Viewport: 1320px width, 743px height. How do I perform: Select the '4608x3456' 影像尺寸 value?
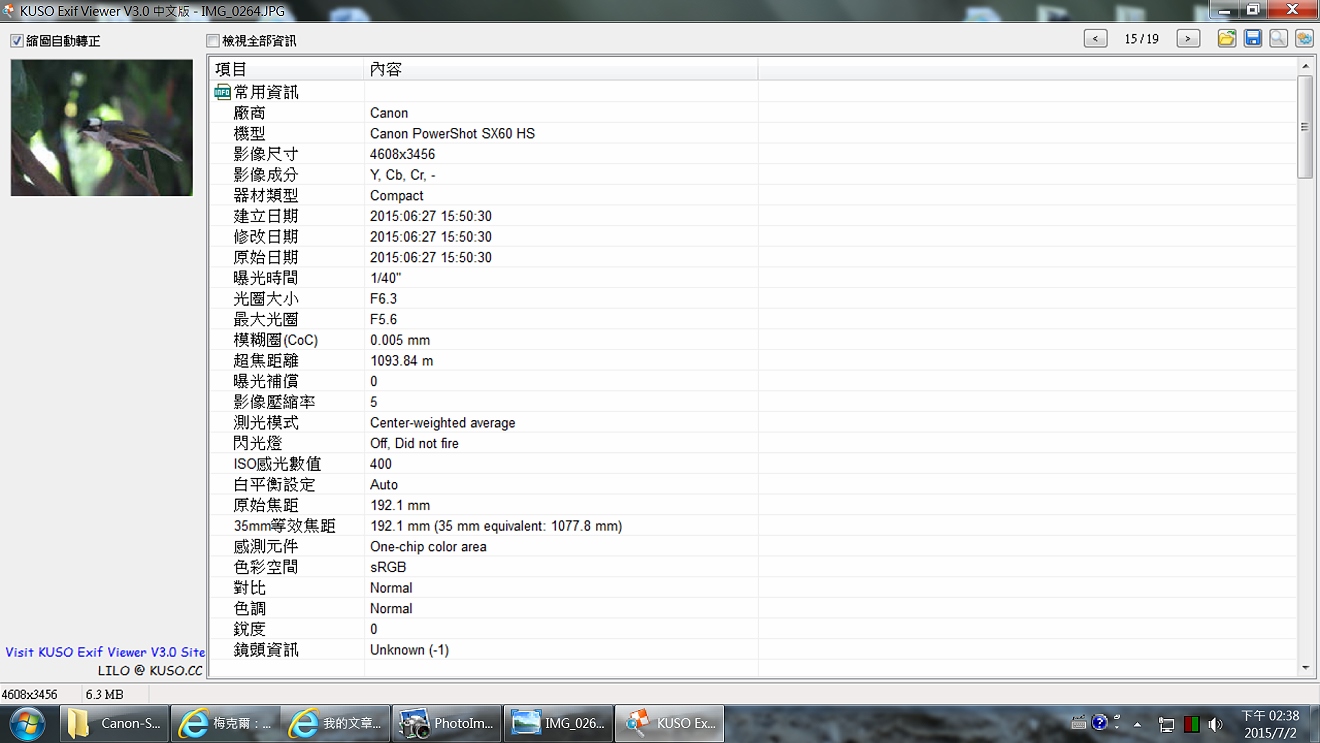click(402, 154)
